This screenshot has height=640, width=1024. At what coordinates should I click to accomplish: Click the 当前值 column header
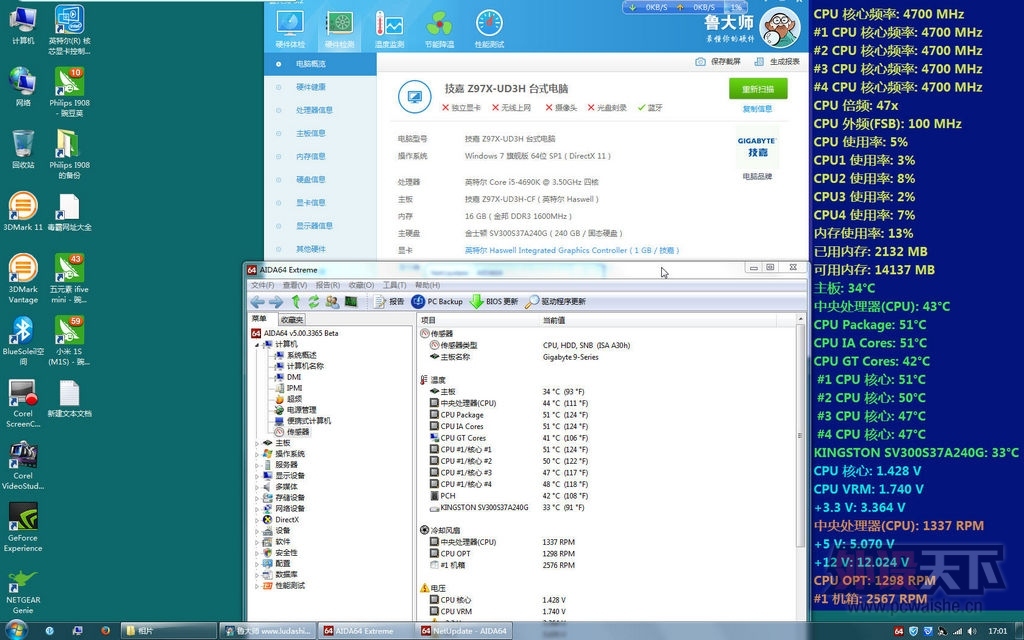click(x=554, y=320)
